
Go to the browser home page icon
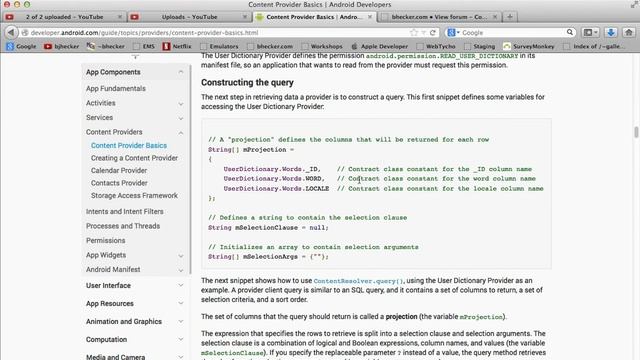click(x=629, y=32)
